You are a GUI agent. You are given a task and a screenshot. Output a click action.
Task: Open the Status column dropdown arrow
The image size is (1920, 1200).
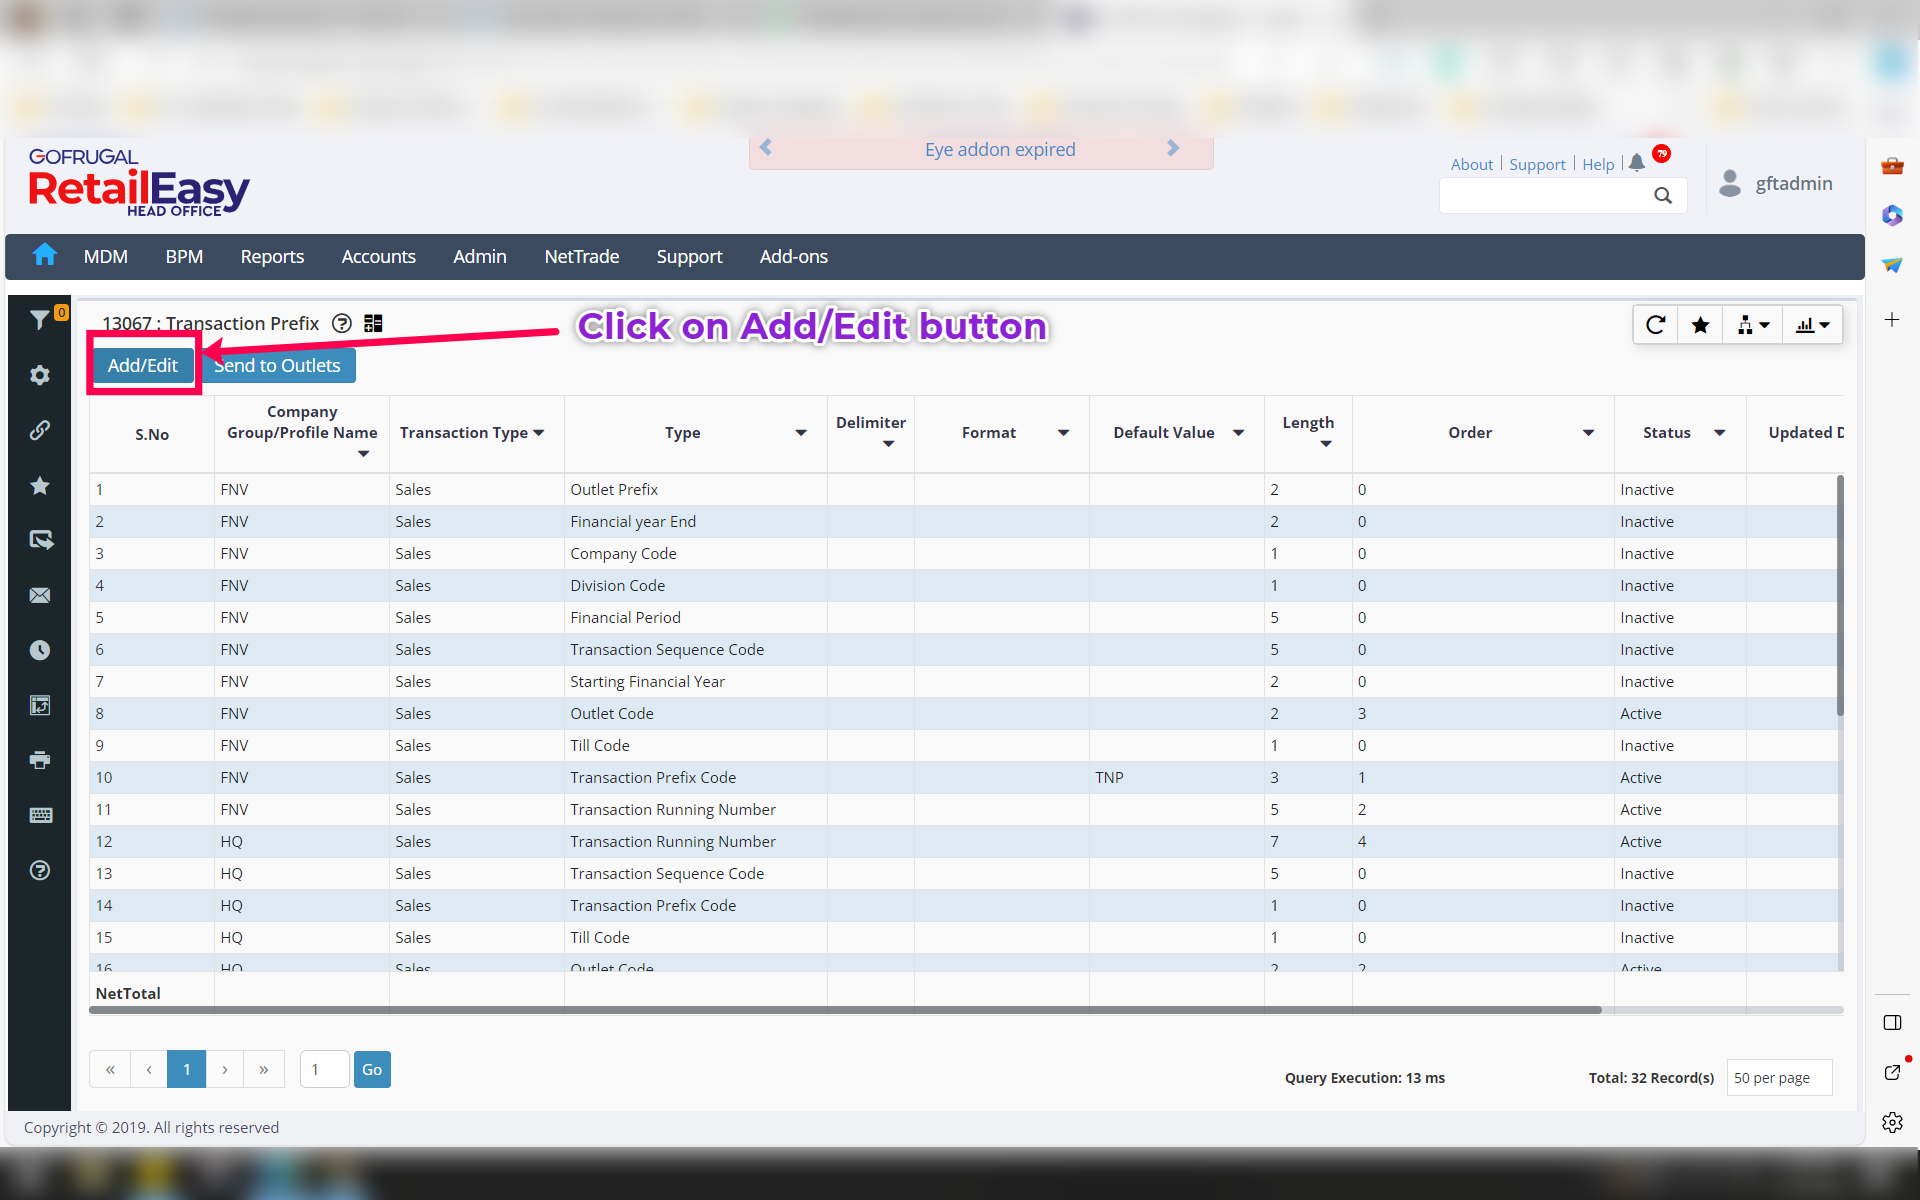point(1719,433)
